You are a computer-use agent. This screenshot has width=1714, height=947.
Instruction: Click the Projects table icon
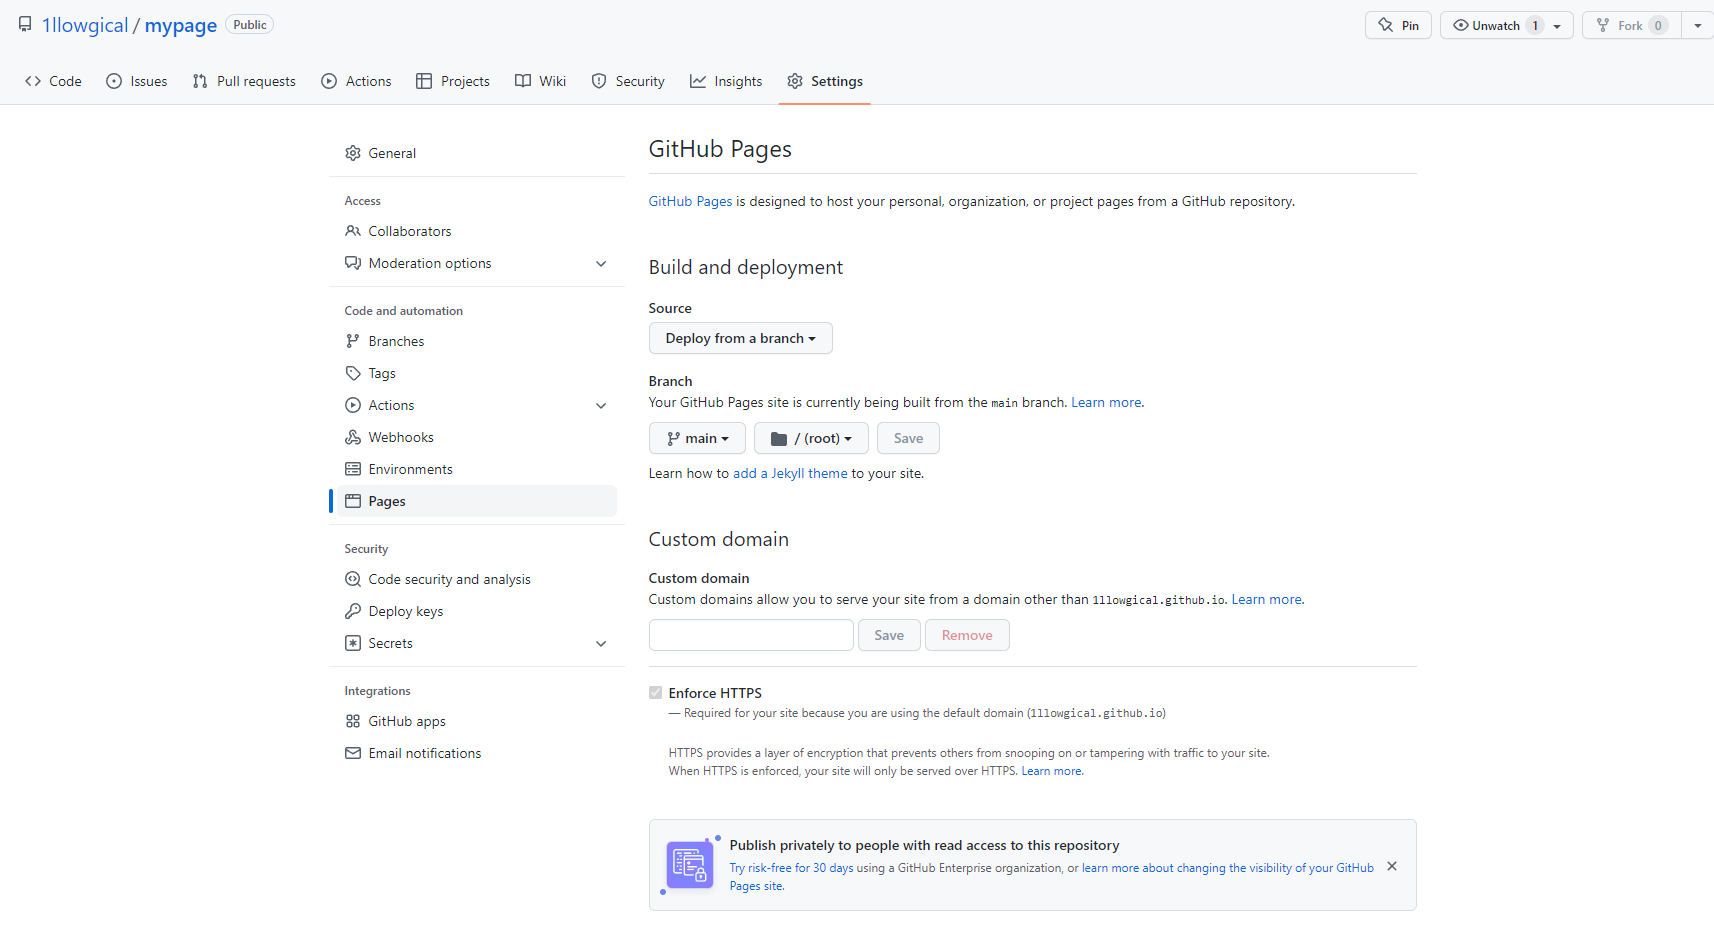tap(424, 81)
